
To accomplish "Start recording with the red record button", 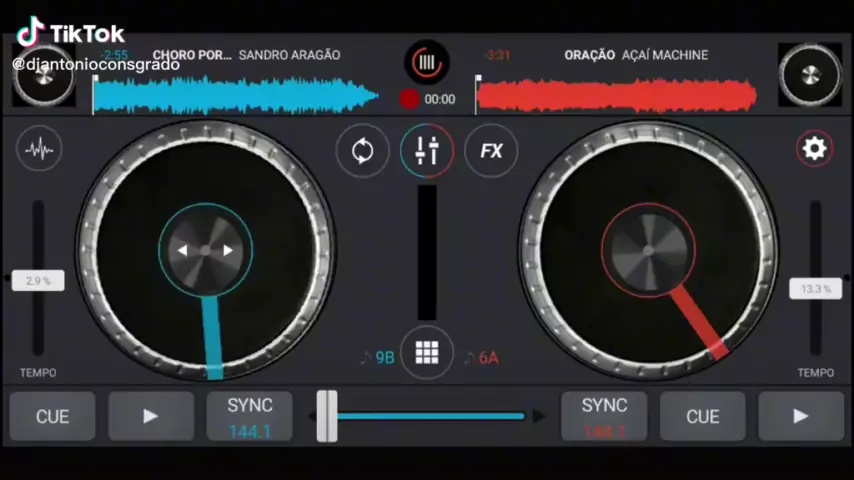I will 409,99.
